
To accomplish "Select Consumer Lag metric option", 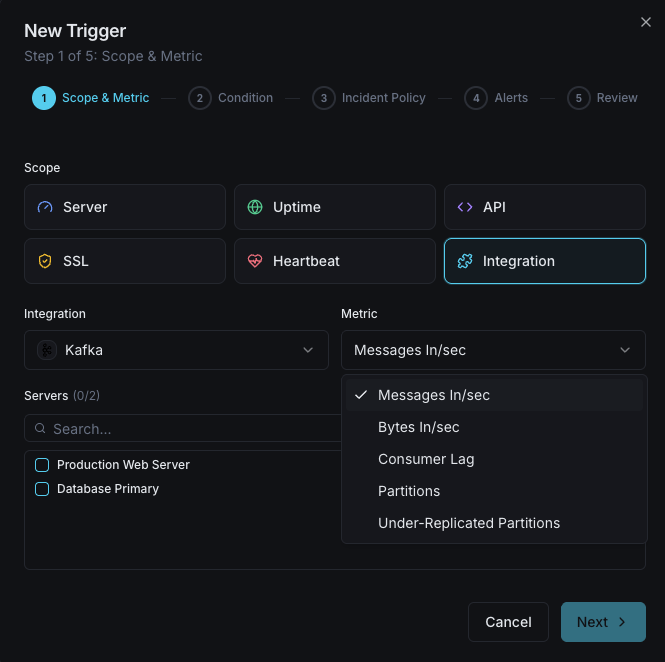I will click(426, 459).
